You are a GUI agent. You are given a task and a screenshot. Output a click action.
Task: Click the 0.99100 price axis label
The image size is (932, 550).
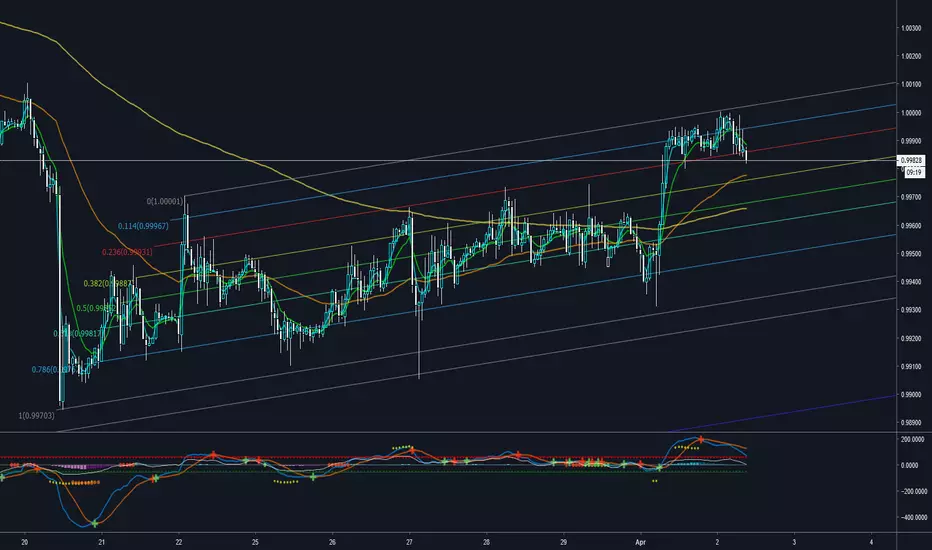coord(911,366)
